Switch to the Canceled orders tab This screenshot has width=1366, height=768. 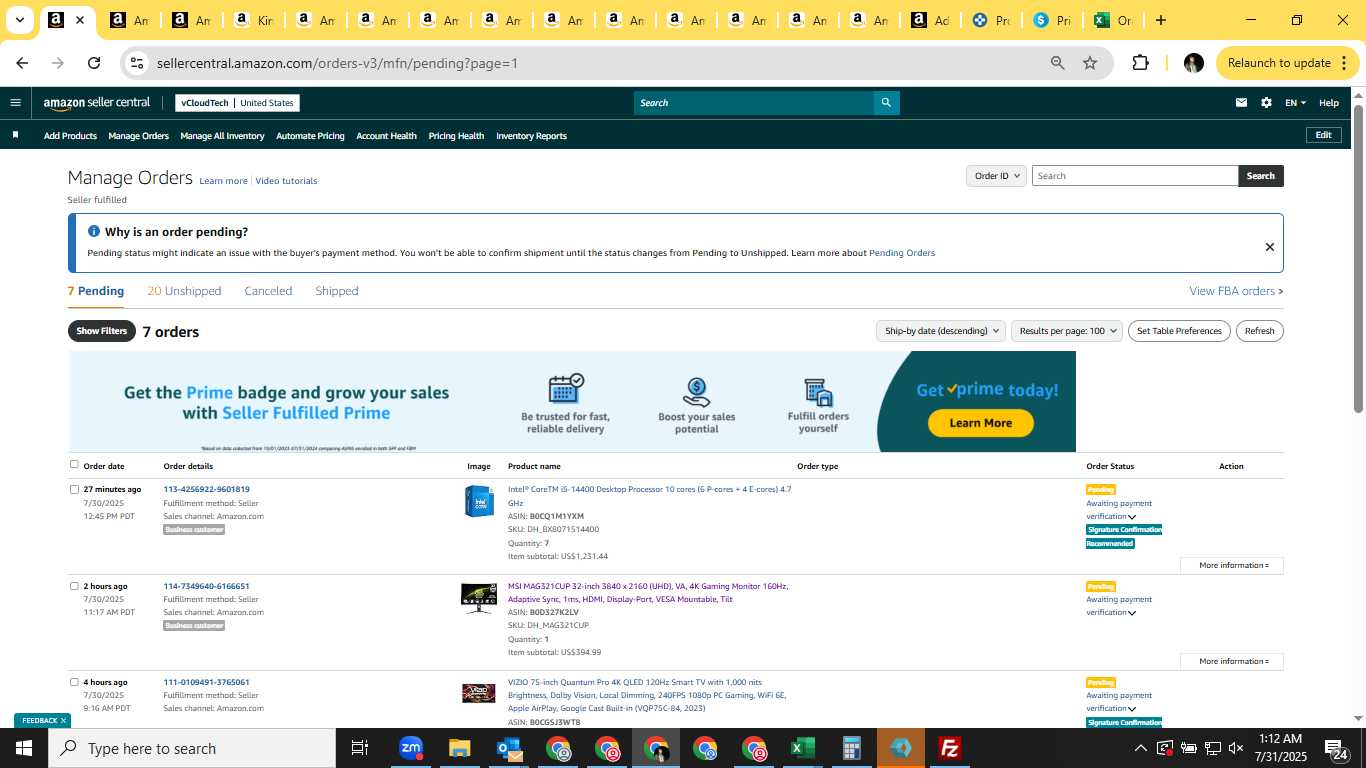point(268,291)
